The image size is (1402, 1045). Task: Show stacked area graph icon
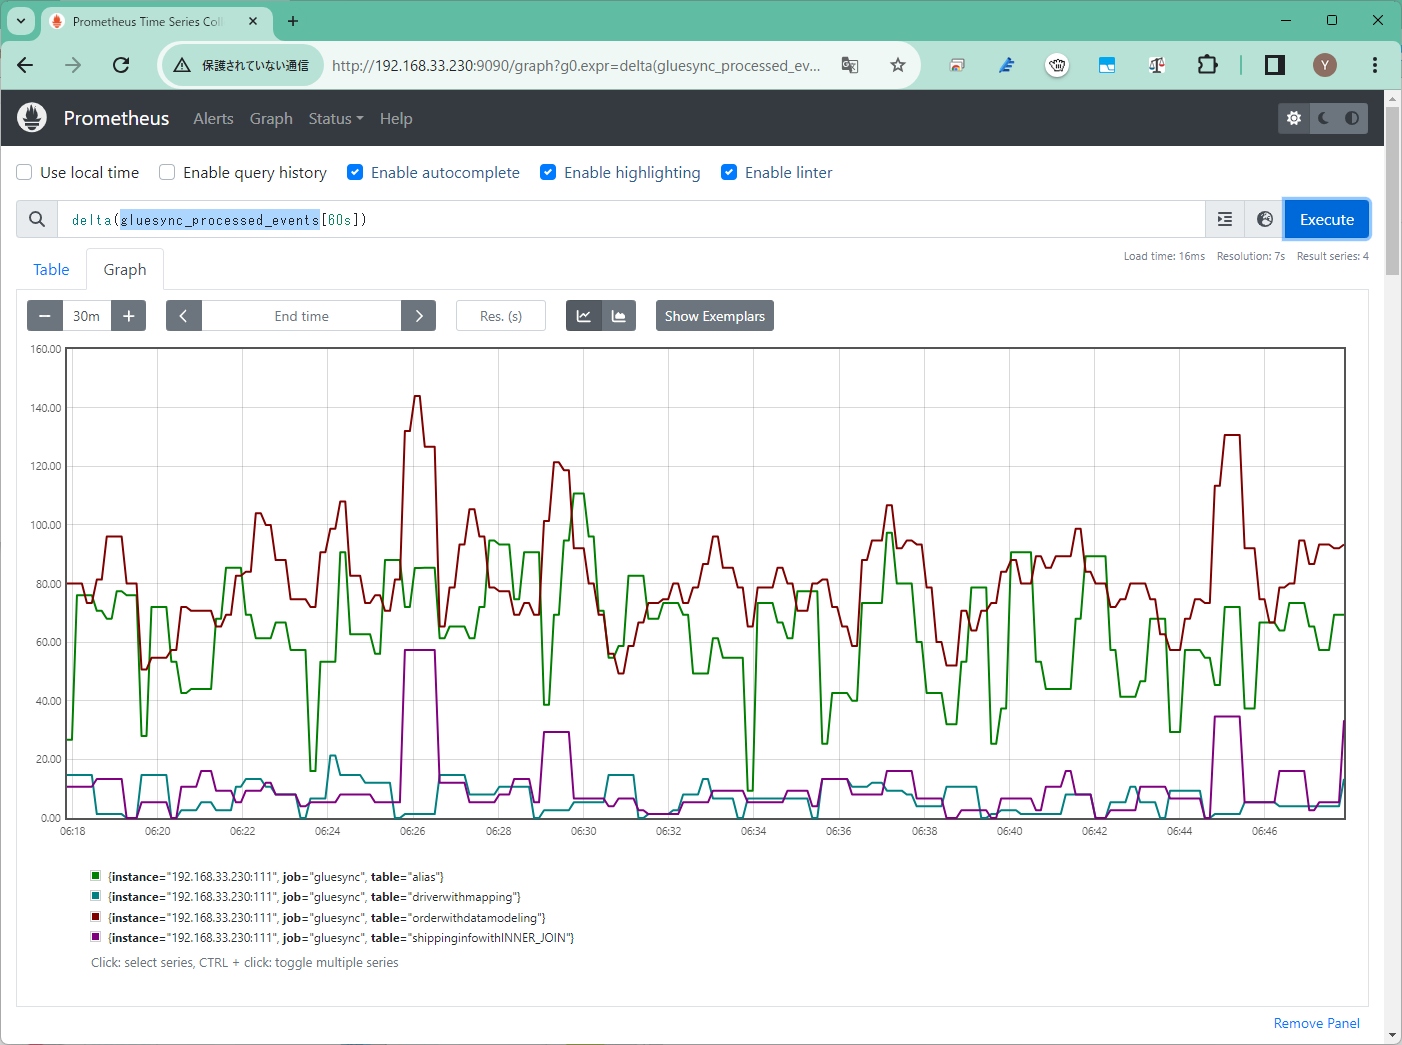pos(619,316)
